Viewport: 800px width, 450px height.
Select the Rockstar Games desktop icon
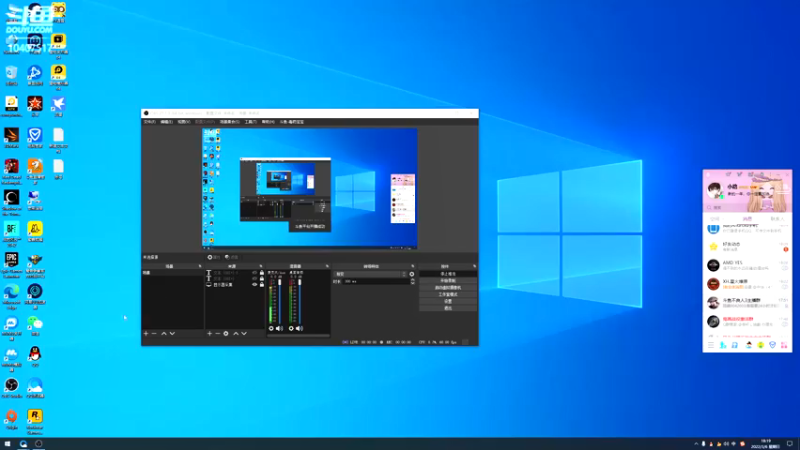(35, 421)
